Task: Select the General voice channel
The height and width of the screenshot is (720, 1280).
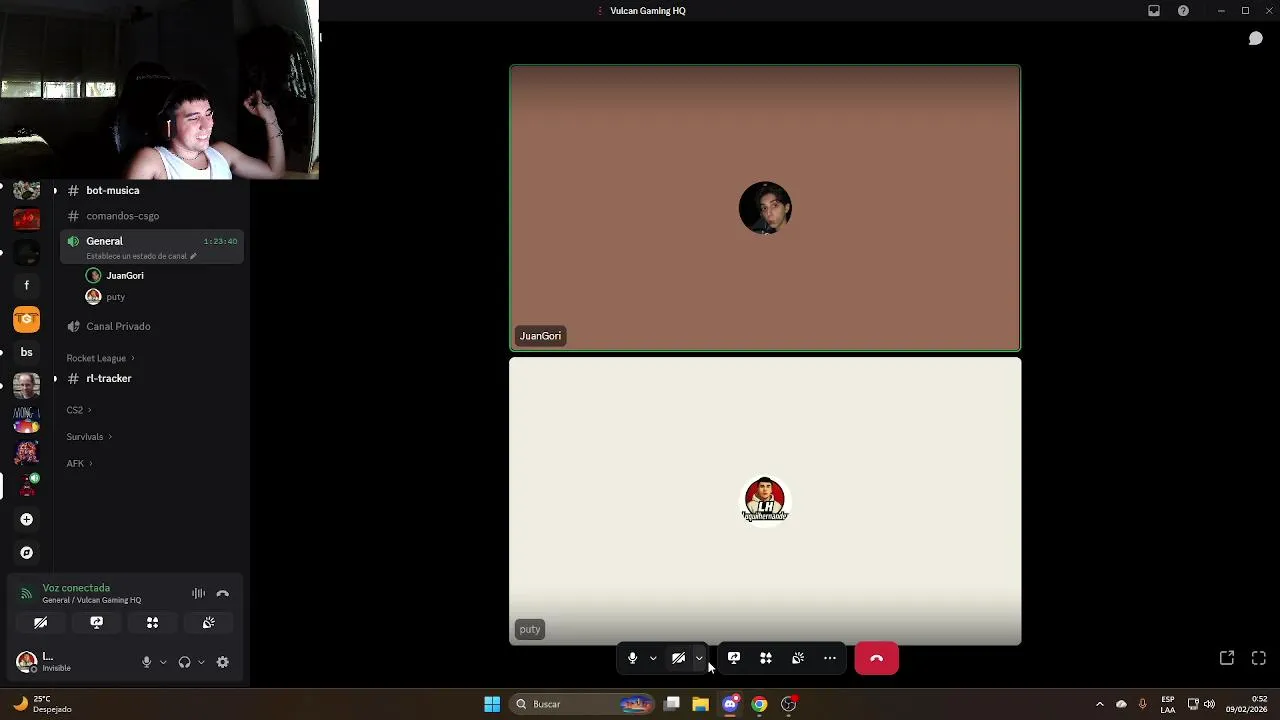Action: (152, 246)
